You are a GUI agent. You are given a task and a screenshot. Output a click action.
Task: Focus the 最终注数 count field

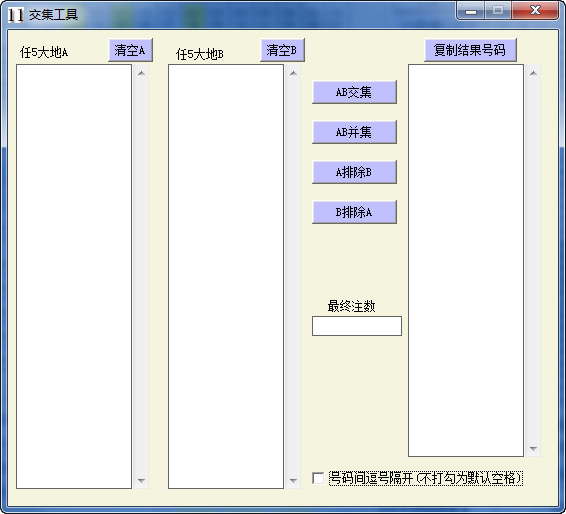tap(357, 326)
